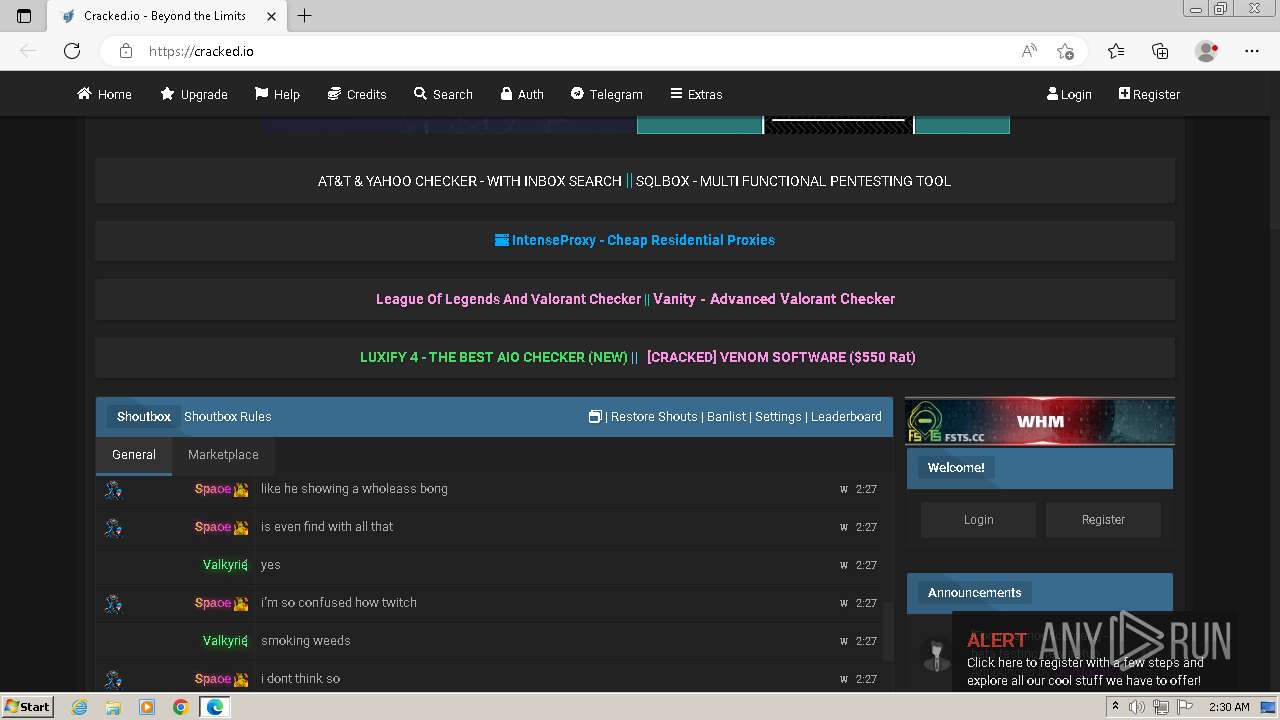Add this page to favorites star icon
Image resolution: width=1280 pixels, height=720 pixels.
[1065, 51]
